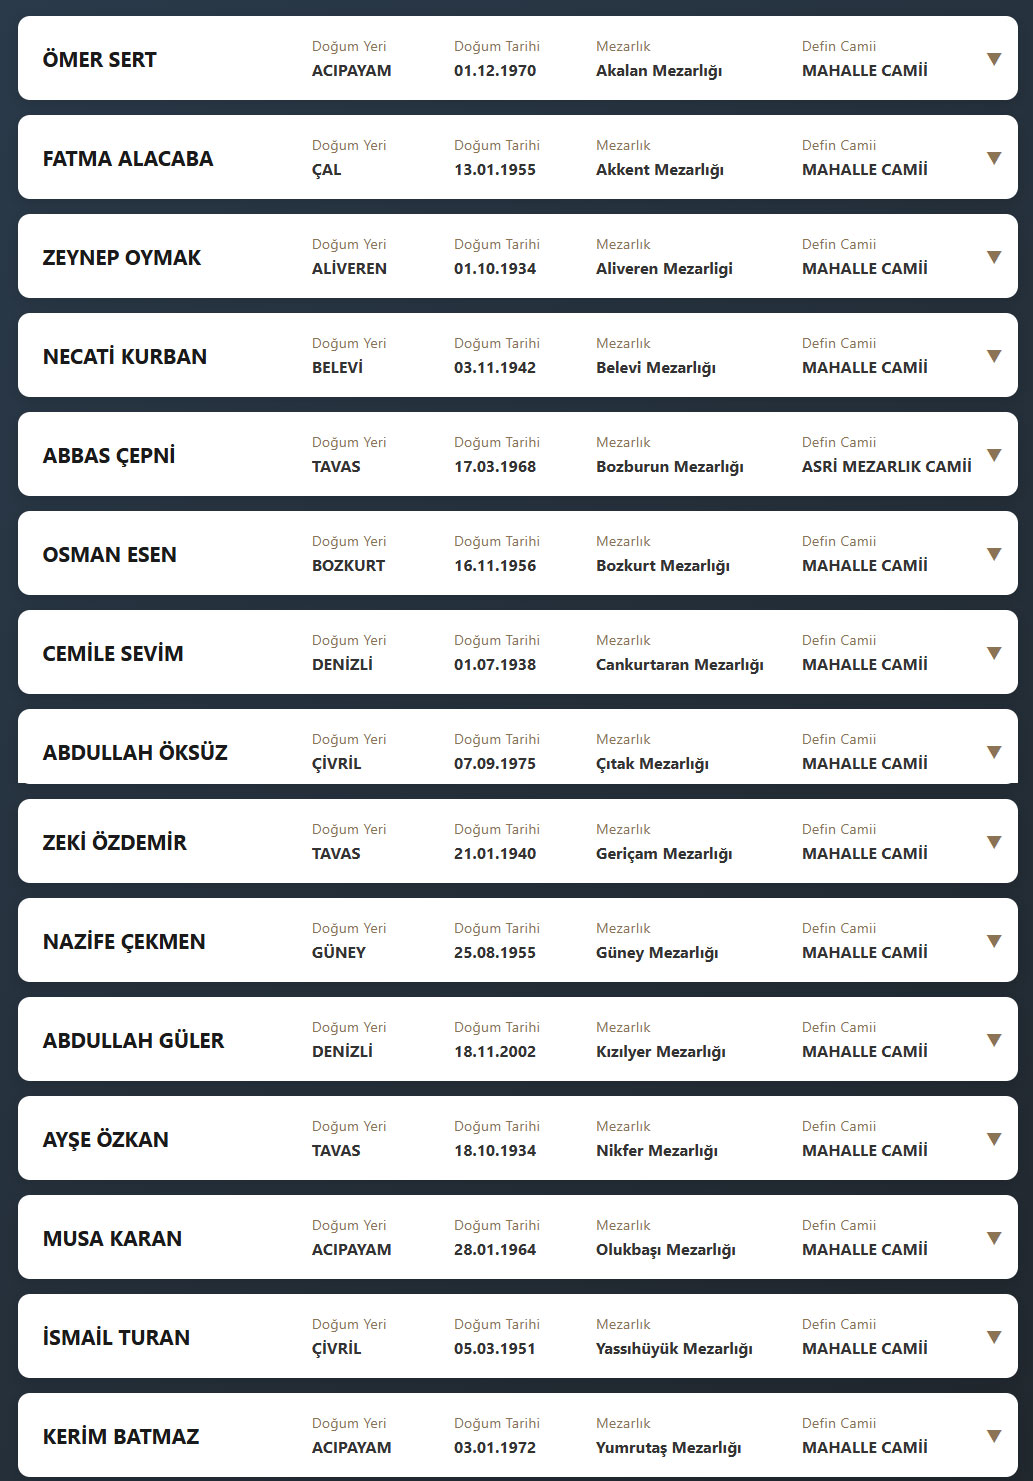The height and width of the screenshot is (1481, 1033).
Task: Expand ABDULLAH GÜLER row arrow
Action: click(x=994, y=1040)
